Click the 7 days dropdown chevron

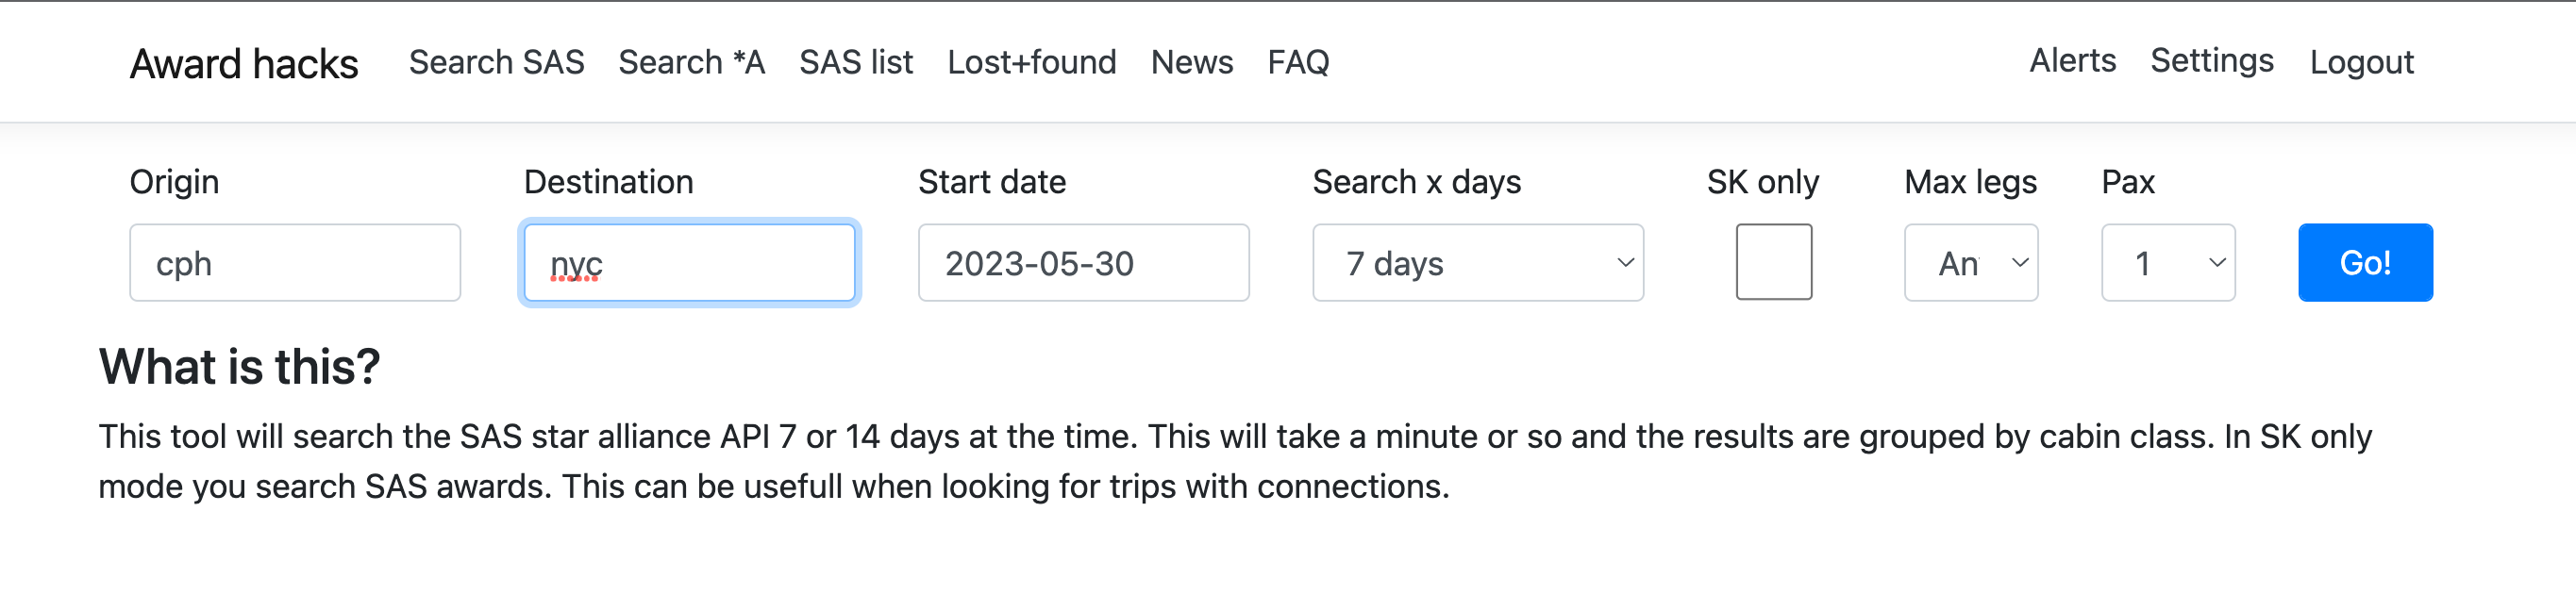click(1625, 263)
